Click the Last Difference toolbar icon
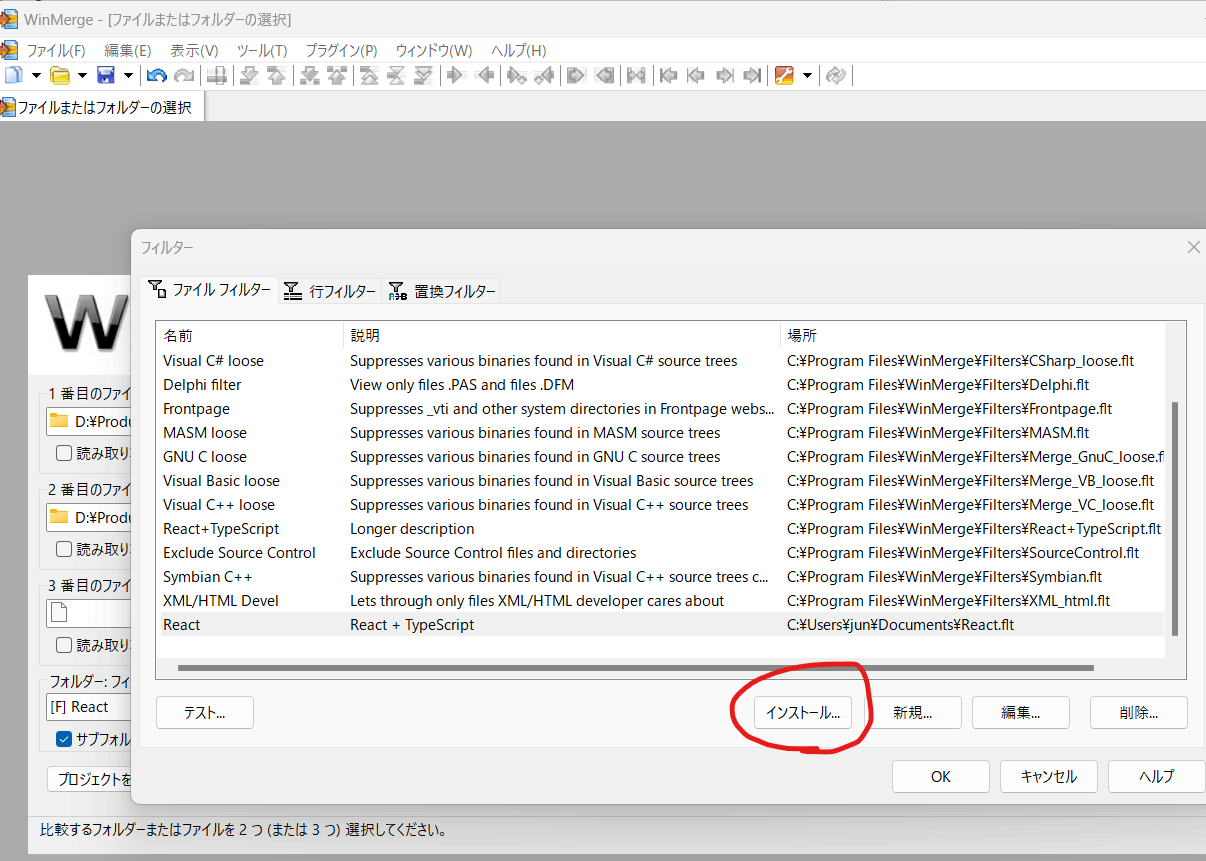Viewport: 1206px width, 861px height. point(424,75)
